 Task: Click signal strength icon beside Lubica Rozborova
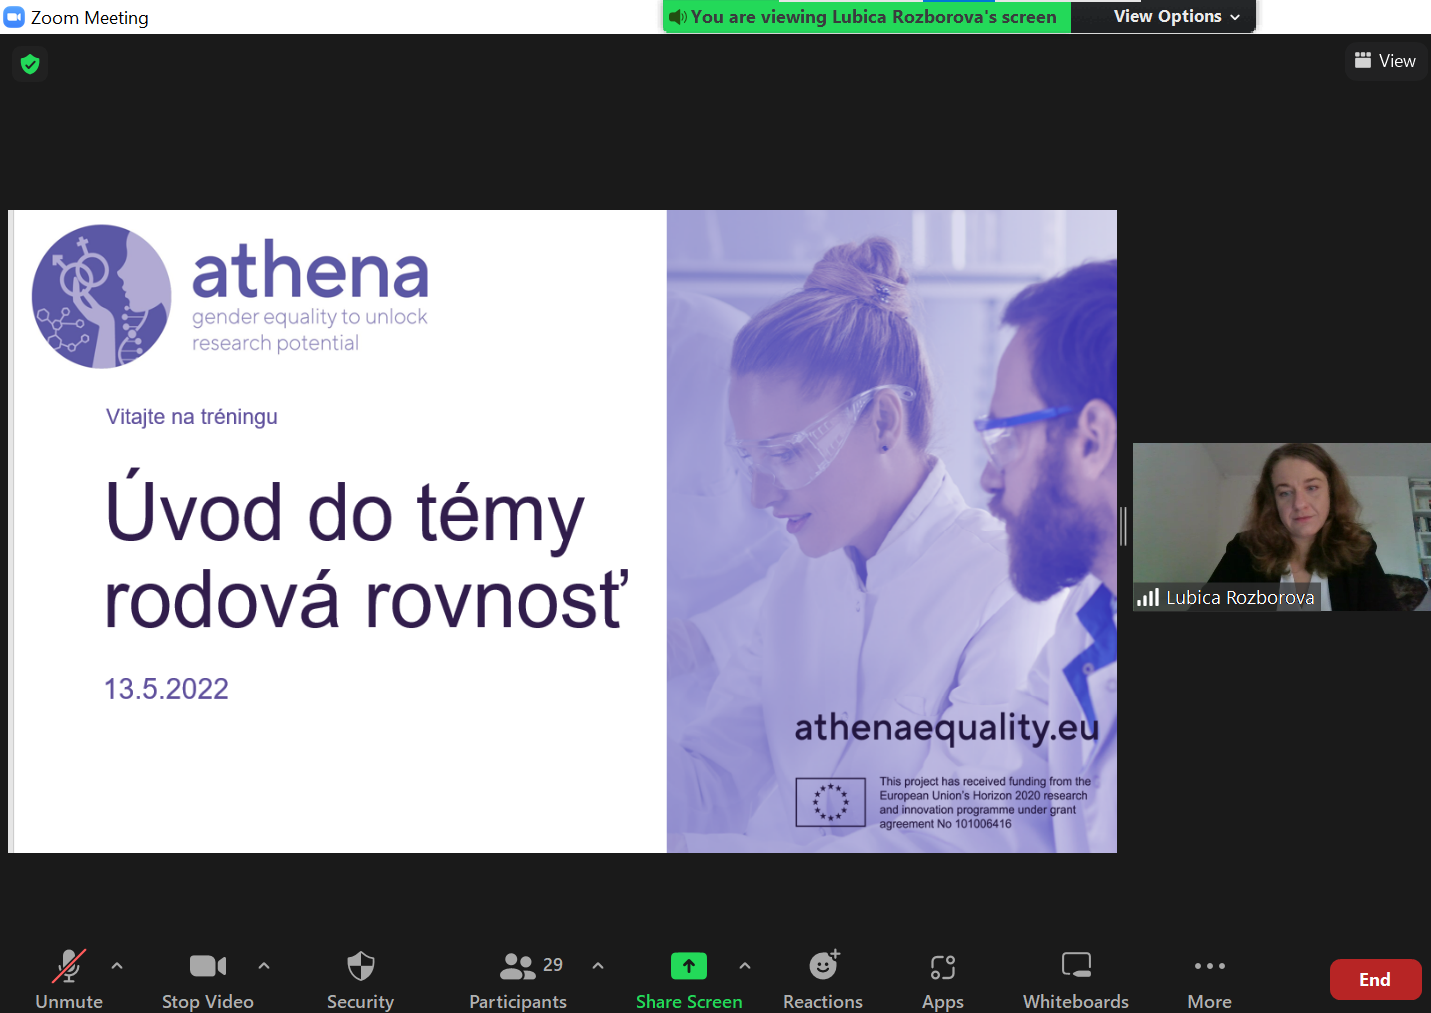coord(1148,597)
